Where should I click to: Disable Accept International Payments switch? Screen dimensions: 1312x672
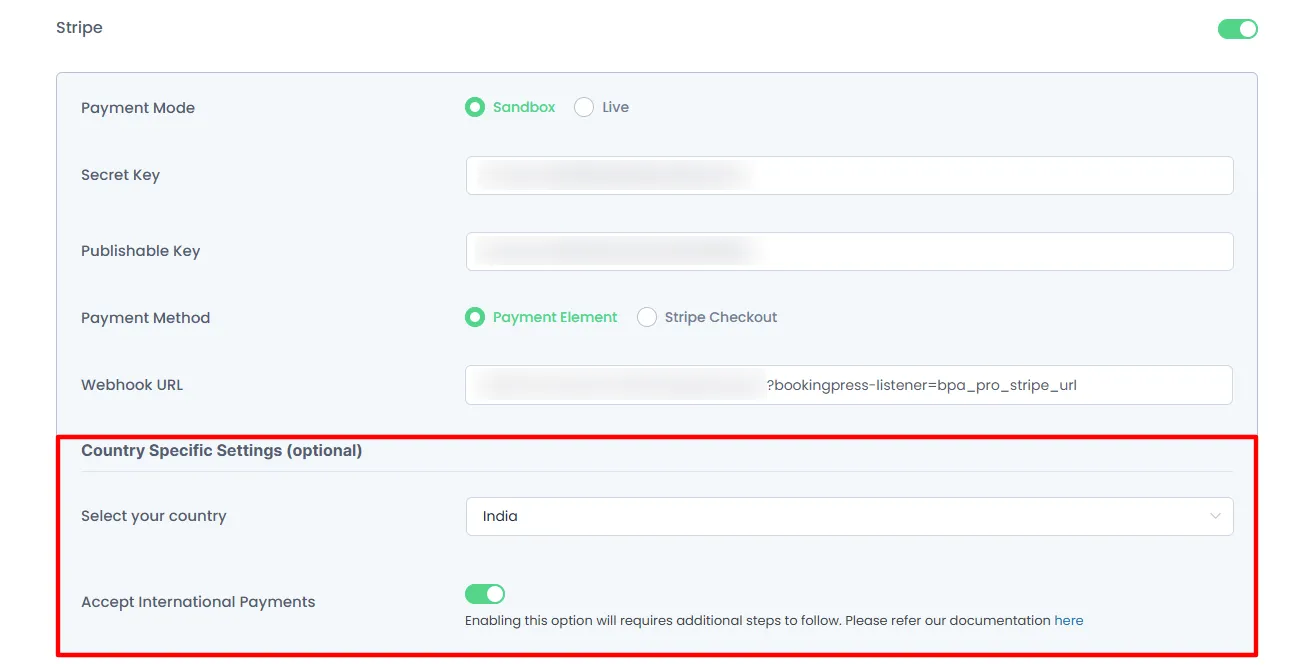pyautogui.click(x=485, y=594)
